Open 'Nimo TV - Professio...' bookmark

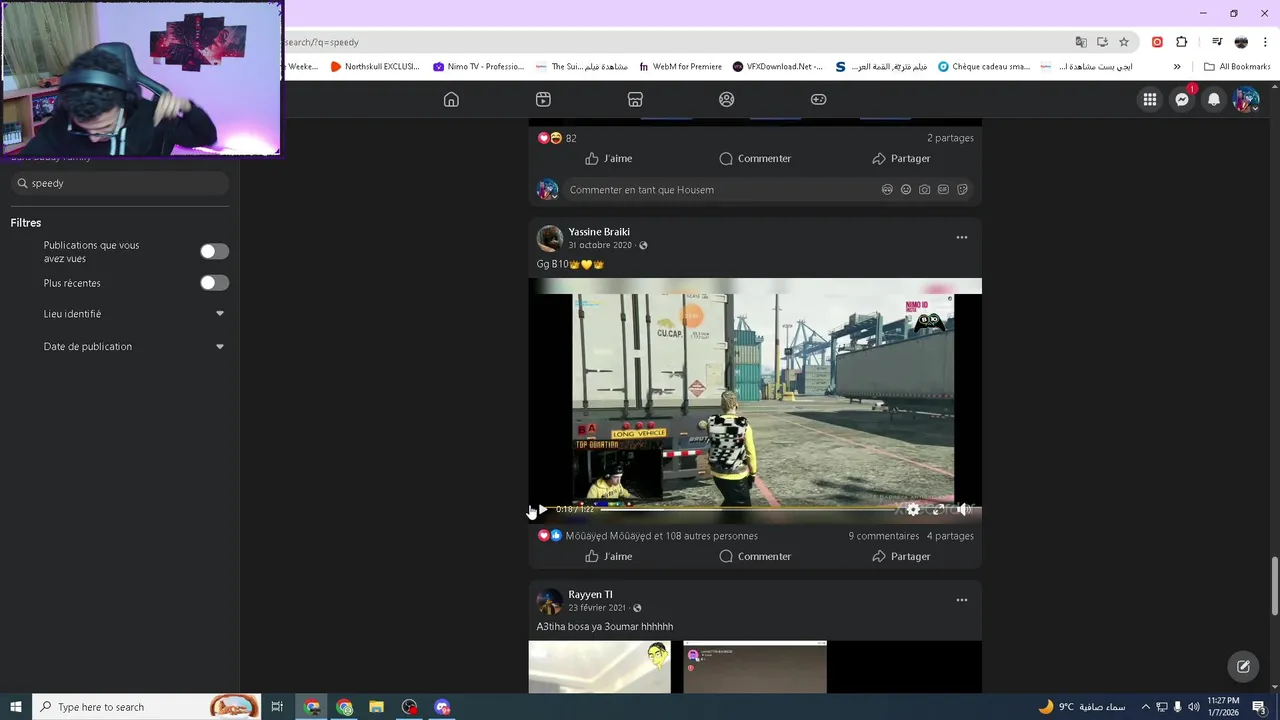(478, 67)
